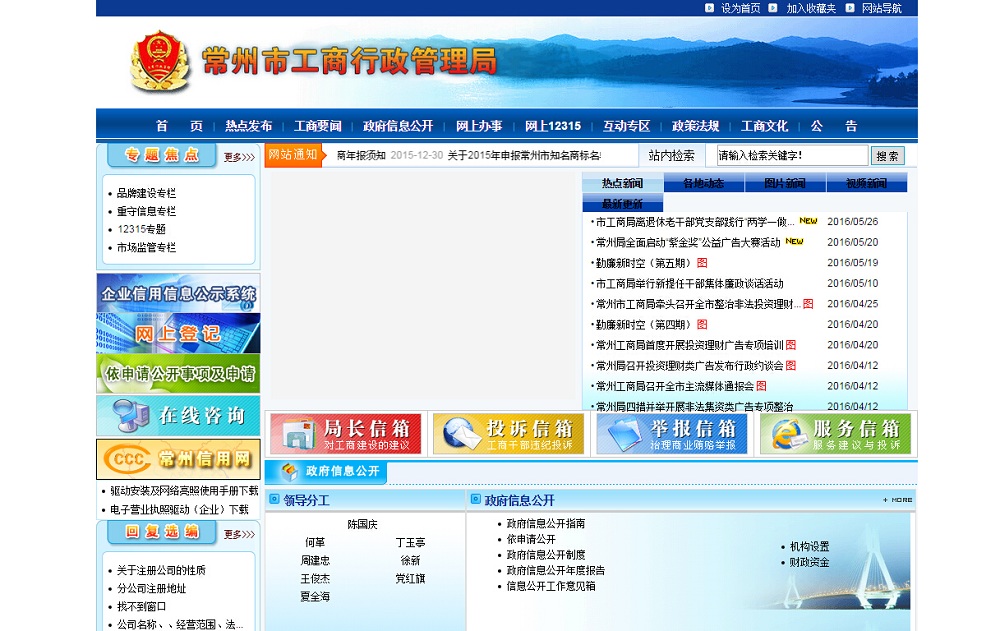Switch to the 图片新闻 tab

coord(785,183)
